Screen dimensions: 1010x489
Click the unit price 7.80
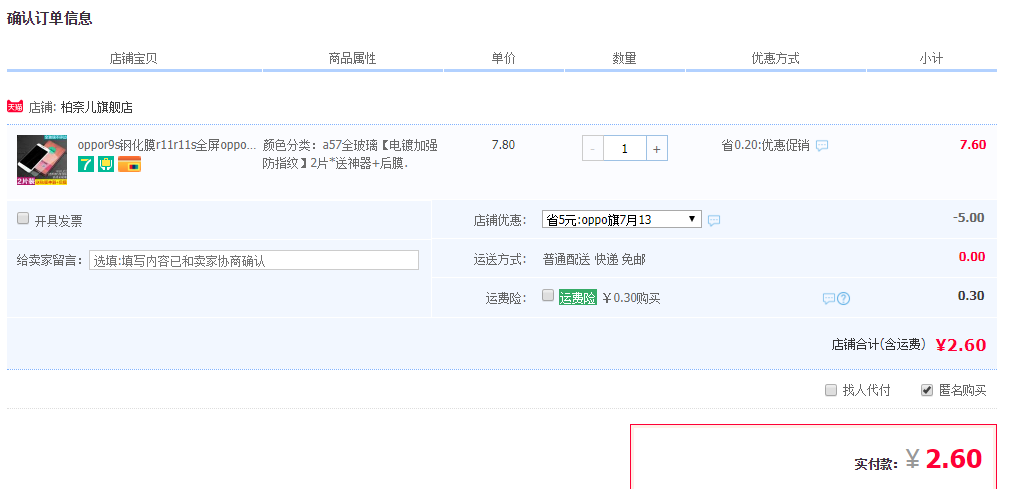point(503,145)
